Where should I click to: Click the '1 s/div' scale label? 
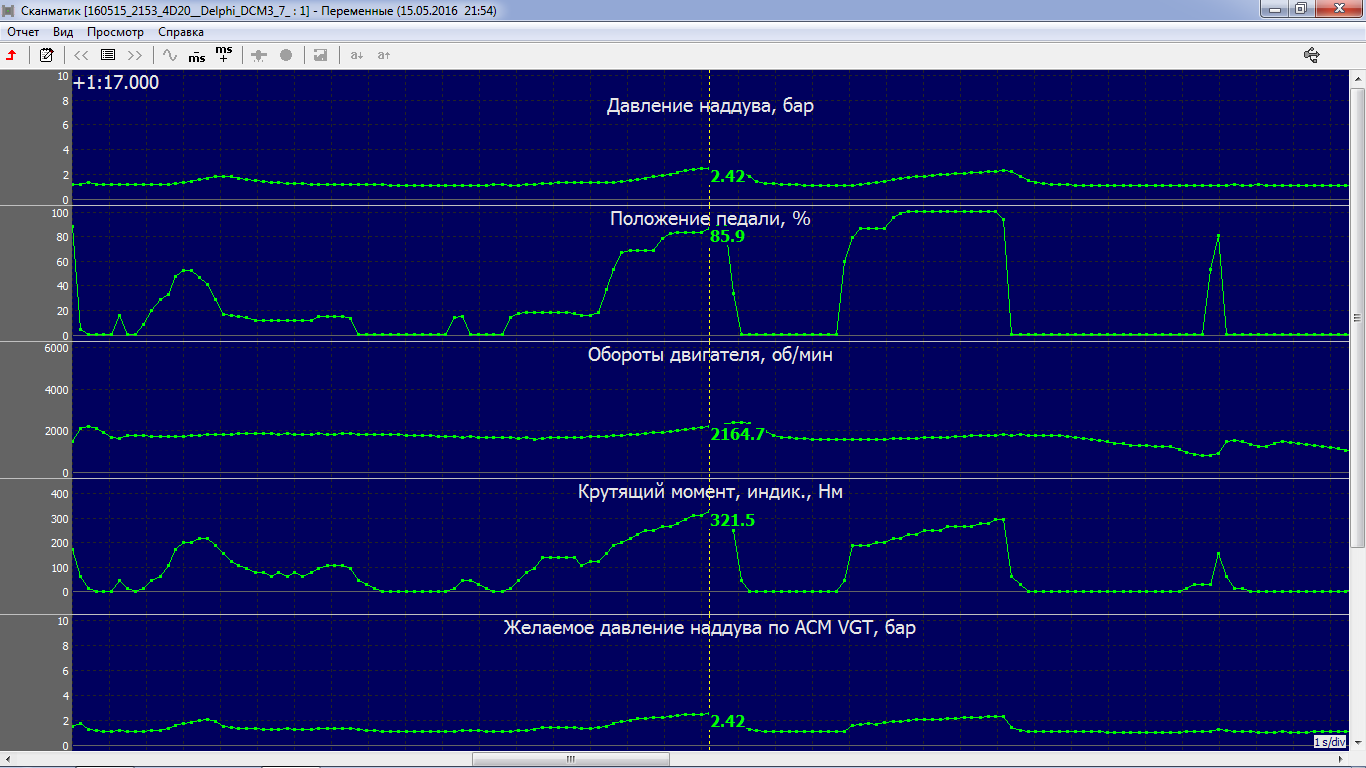(x=1329, y=742)
